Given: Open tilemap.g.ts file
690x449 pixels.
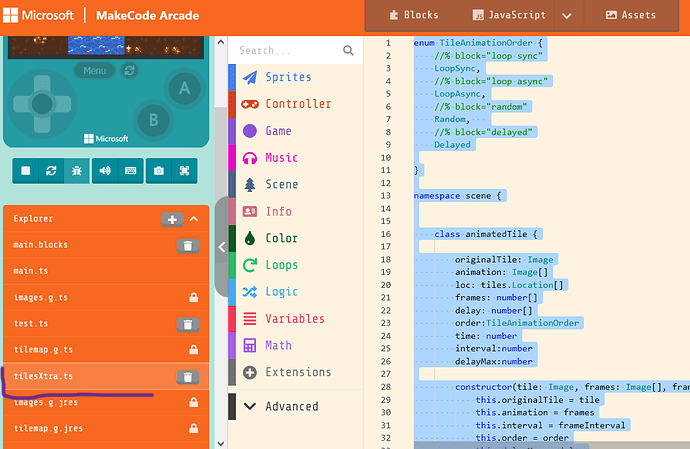Looking at the screenshot, I should [x=106, y=350].
